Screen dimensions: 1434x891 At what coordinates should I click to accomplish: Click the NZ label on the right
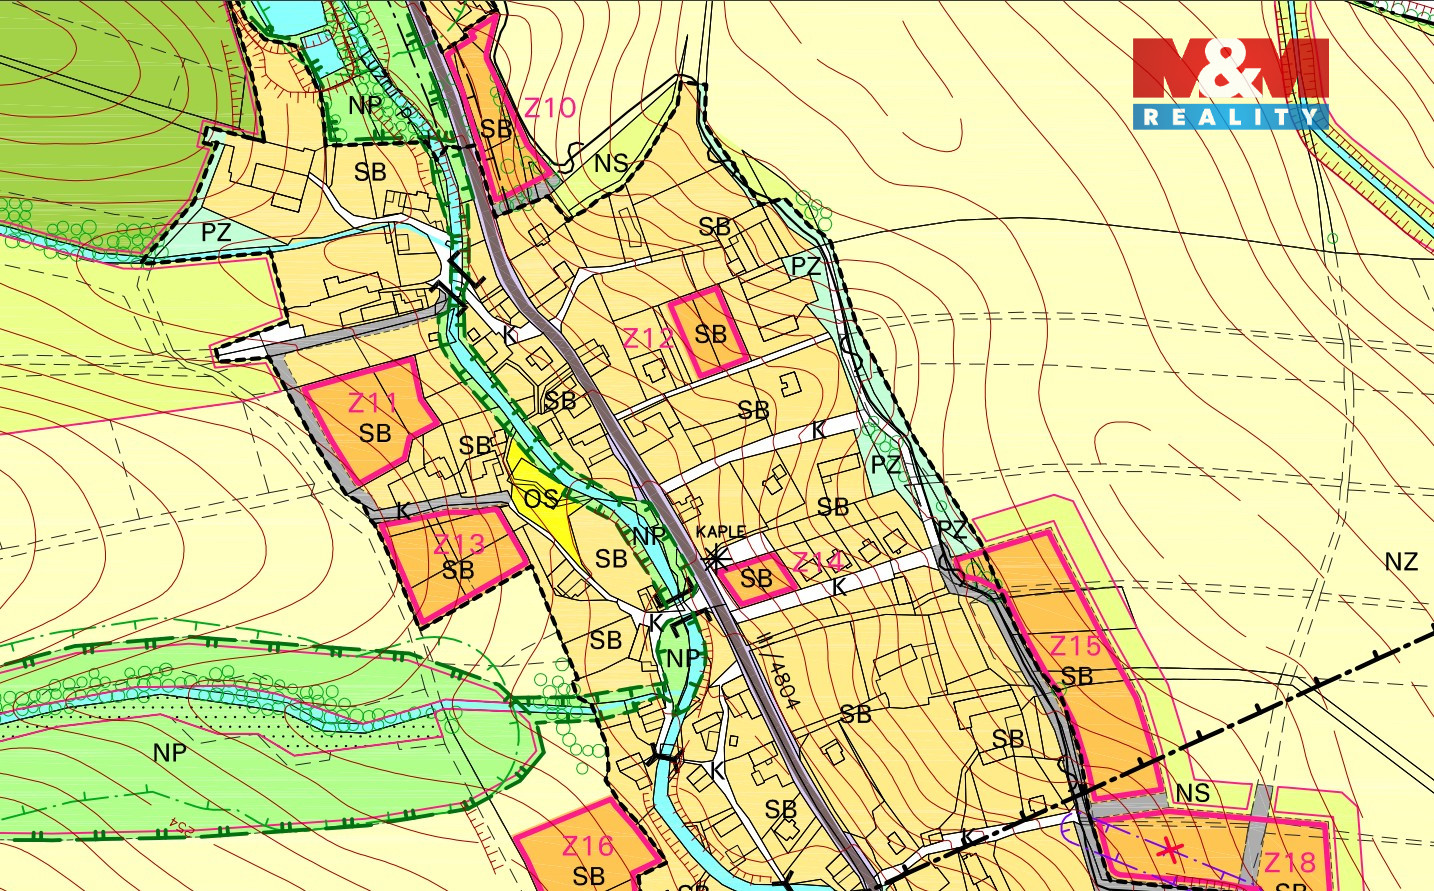click(x=1401, y=561)
